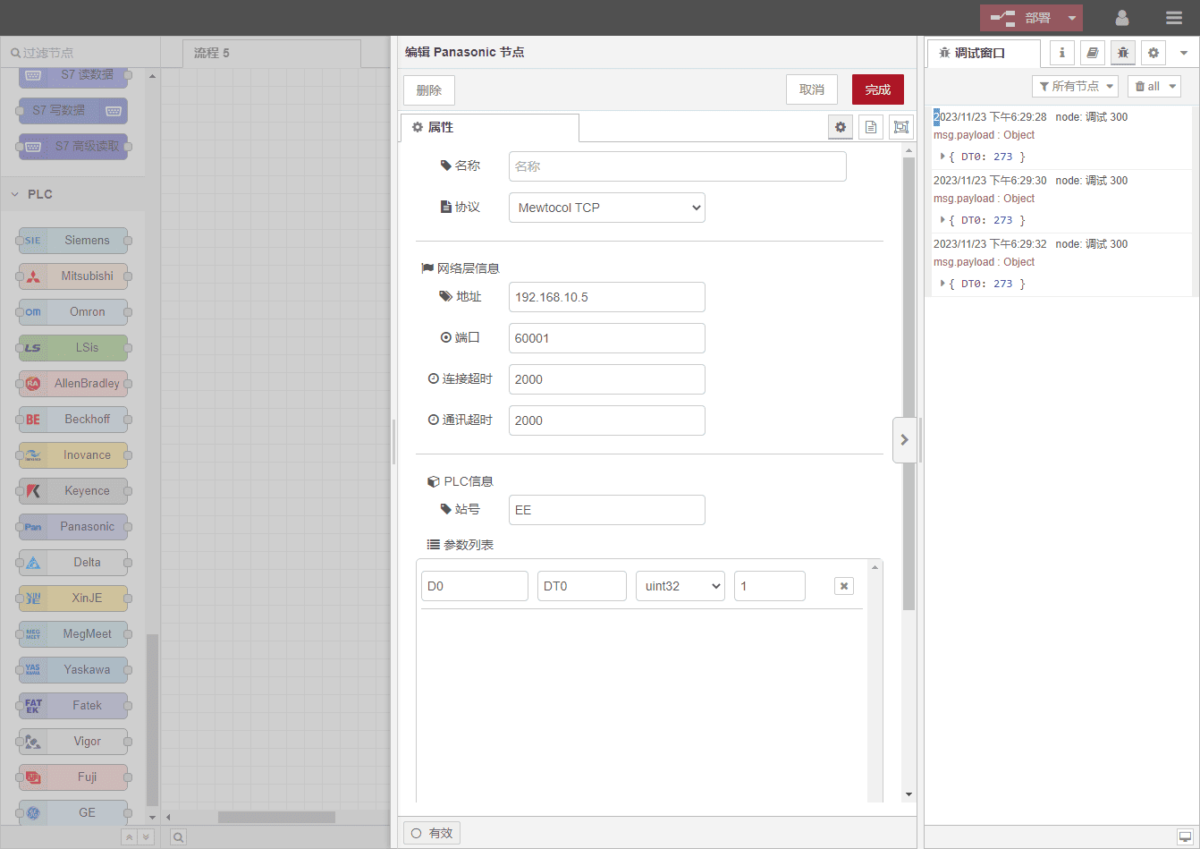Open the sidebar configuration gear icon

(1154, 53)
